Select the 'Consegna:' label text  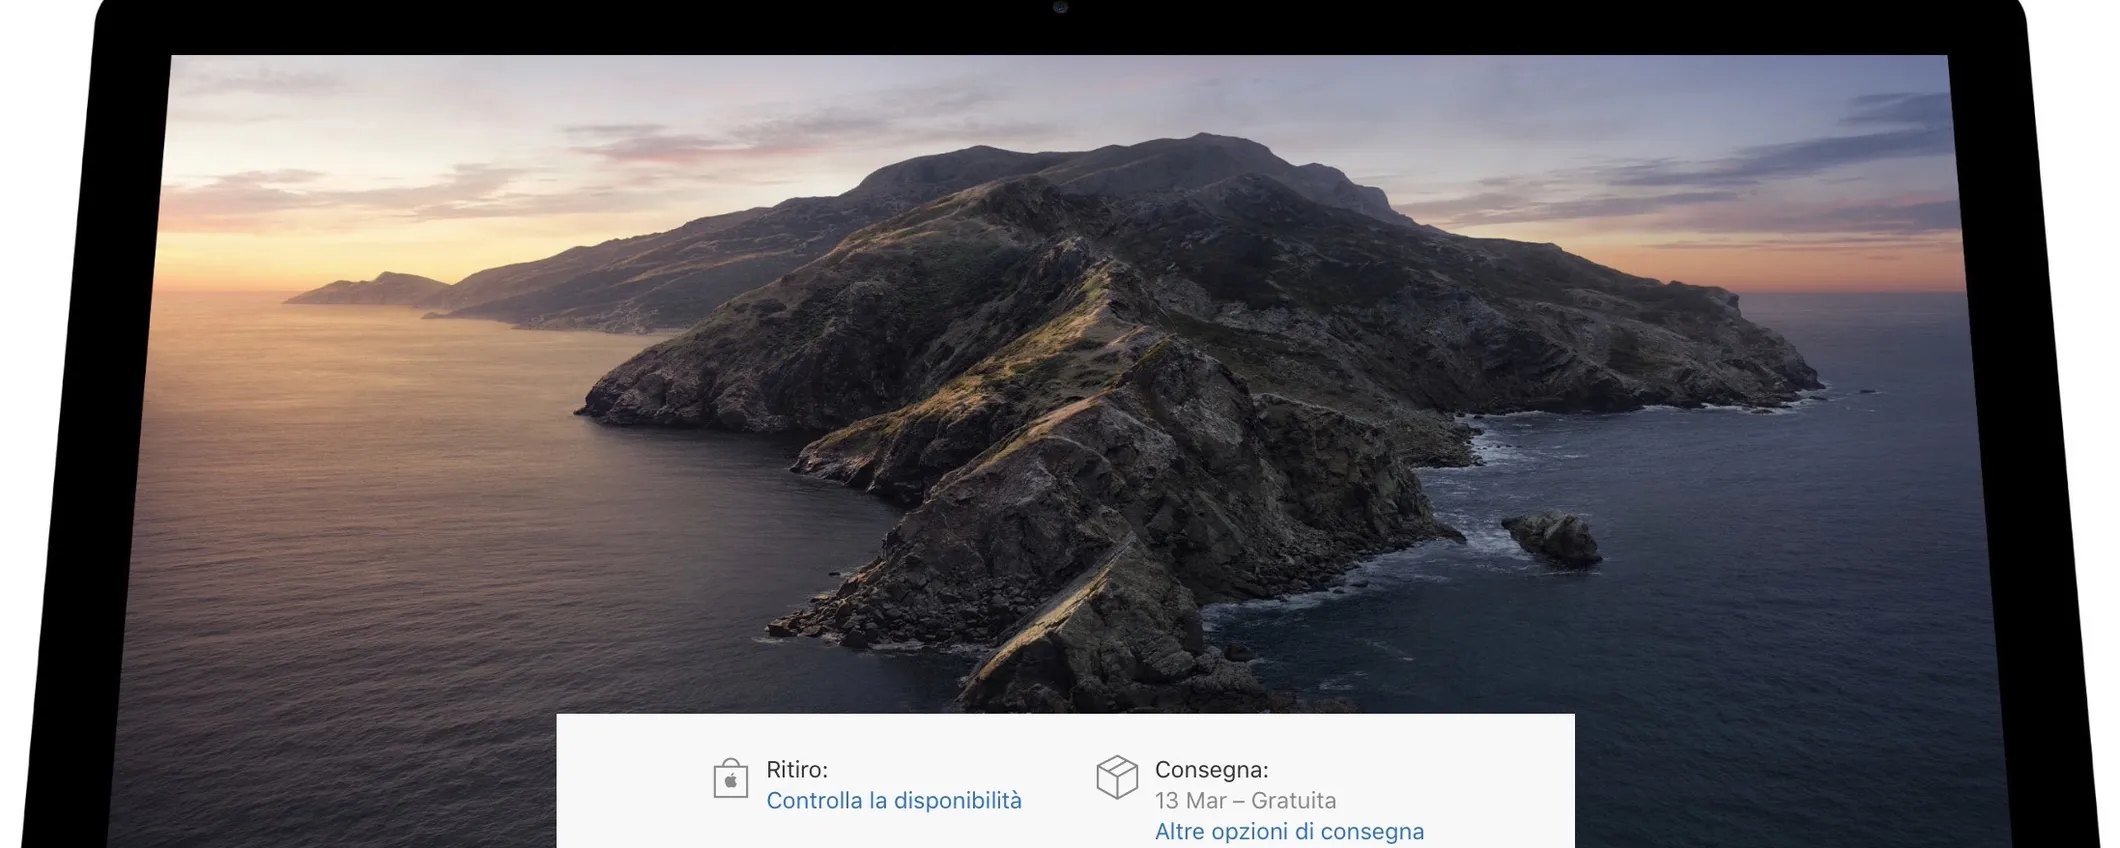coord(1212,770)
